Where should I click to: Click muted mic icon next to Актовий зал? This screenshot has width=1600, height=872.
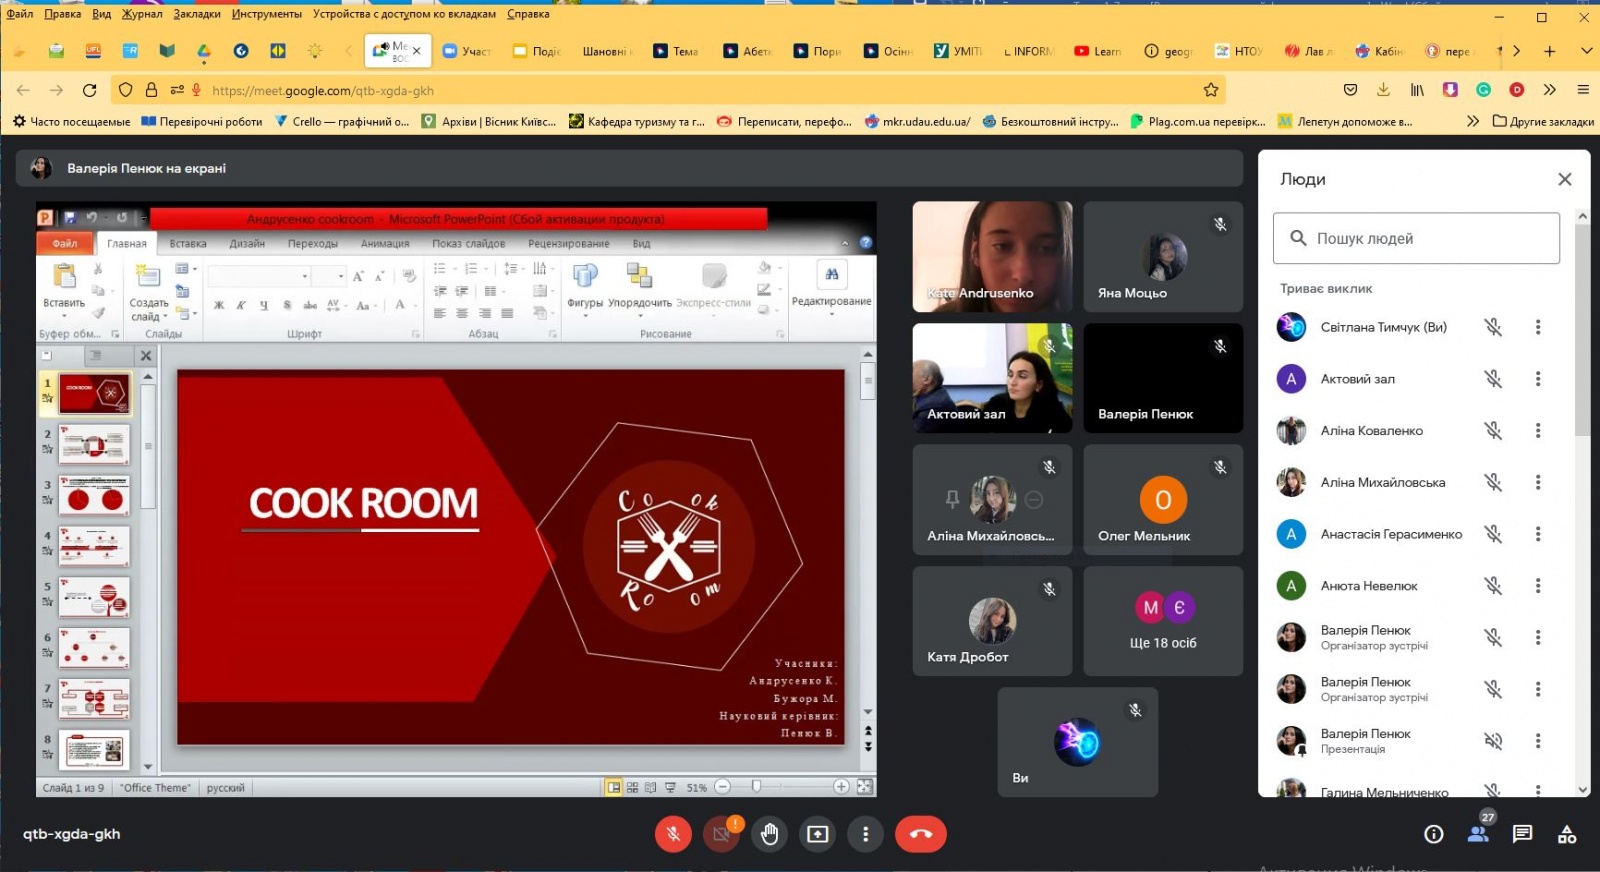(x=1493, y=379)
